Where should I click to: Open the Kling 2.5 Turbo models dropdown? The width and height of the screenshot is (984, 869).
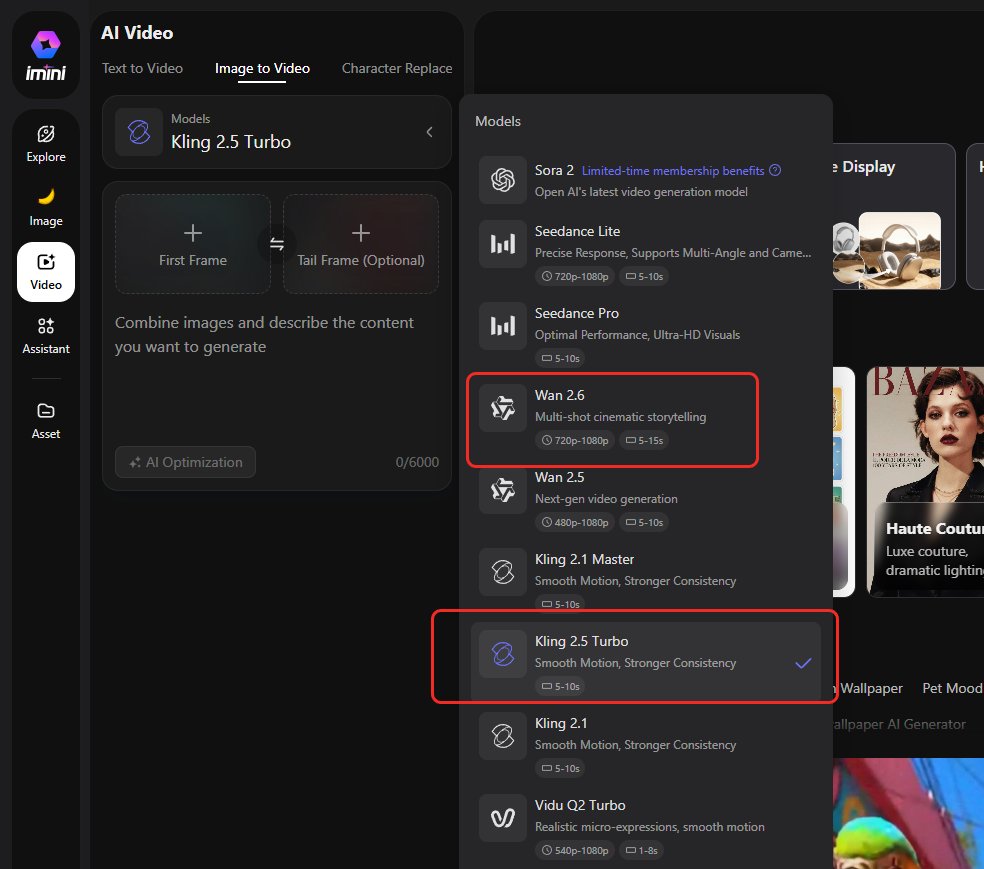pos(276,132)
